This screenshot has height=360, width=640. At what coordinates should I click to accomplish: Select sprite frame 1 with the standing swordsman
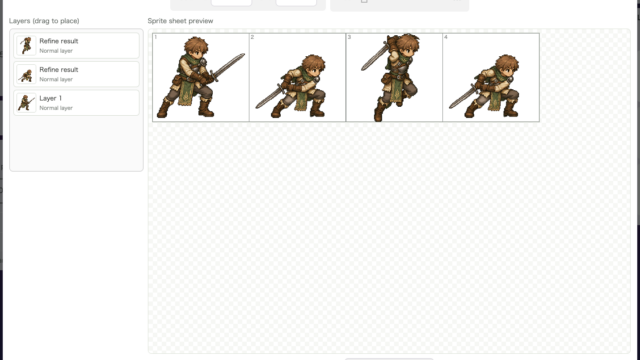click(201, 78)
